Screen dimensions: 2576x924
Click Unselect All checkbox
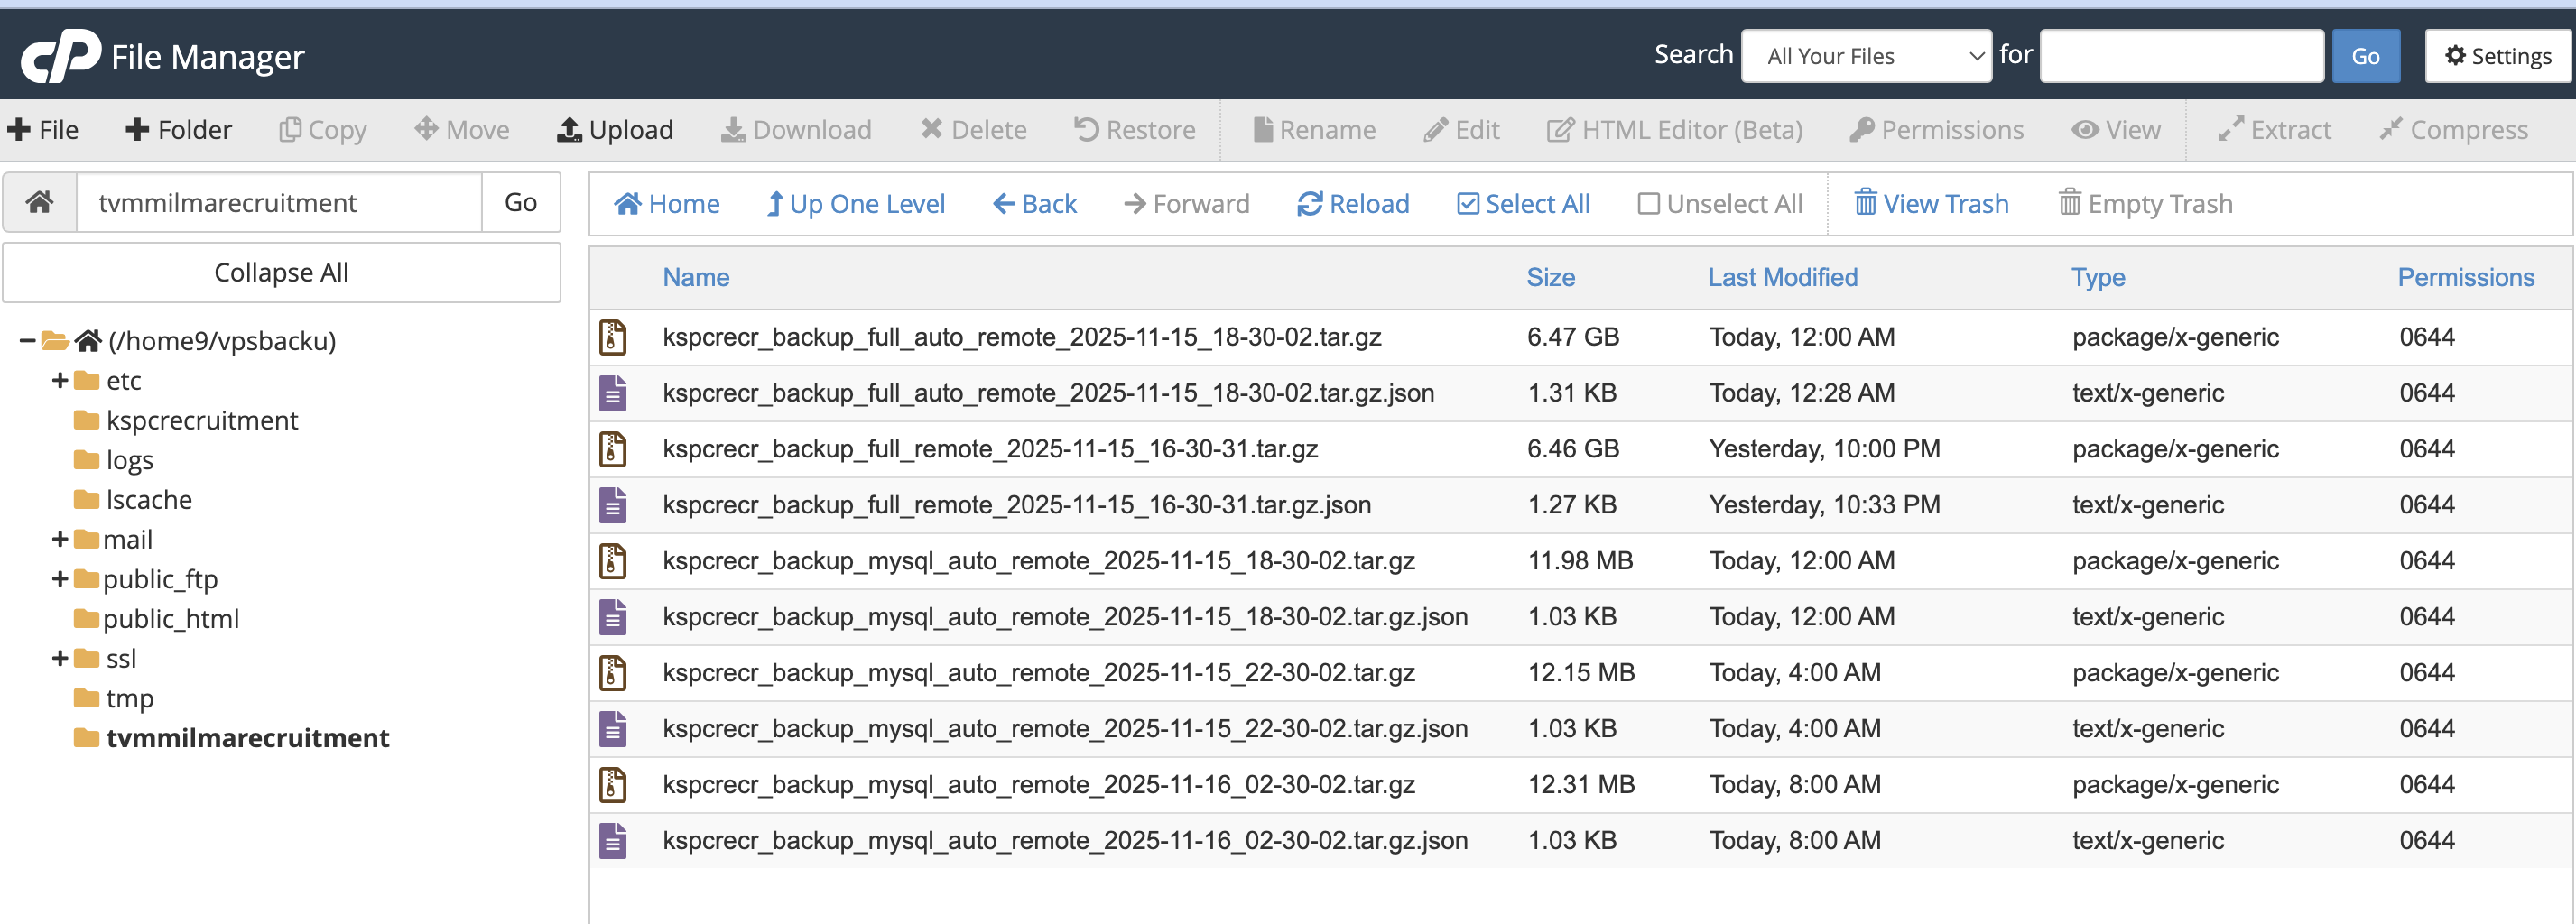1648,204
